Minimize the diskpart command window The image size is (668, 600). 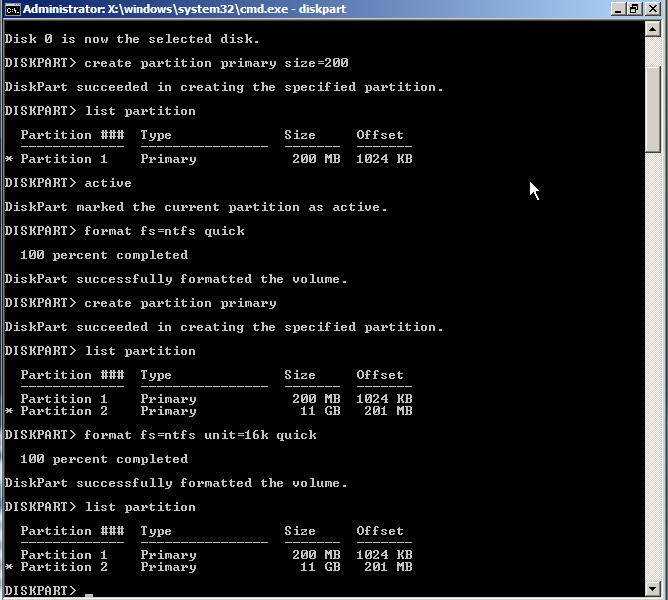pyautogui.click(x=617, y=9)
